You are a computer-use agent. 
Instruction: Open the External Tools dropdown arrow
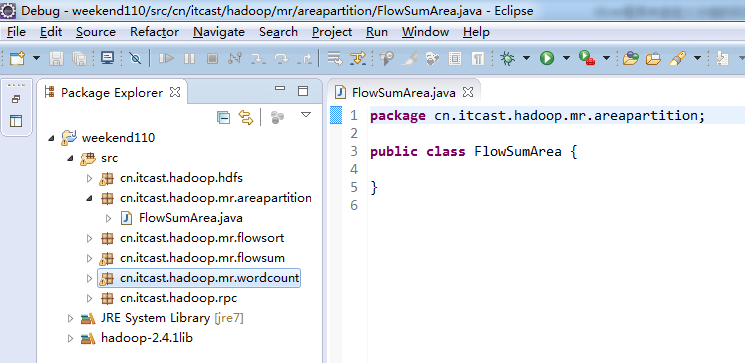tap(607, 58)
